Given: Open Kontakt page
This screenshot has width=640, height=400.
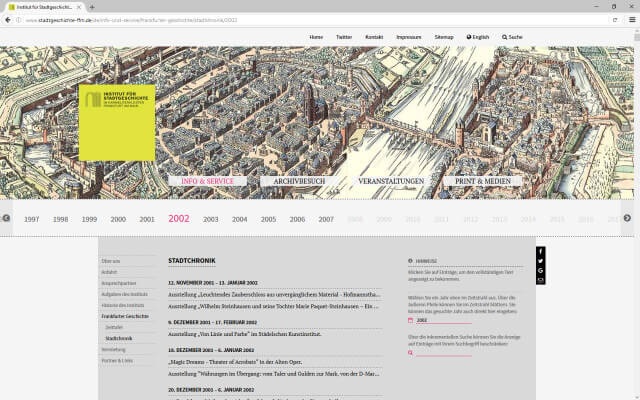Looking at the screenshot, I should [x=374, y=37].
